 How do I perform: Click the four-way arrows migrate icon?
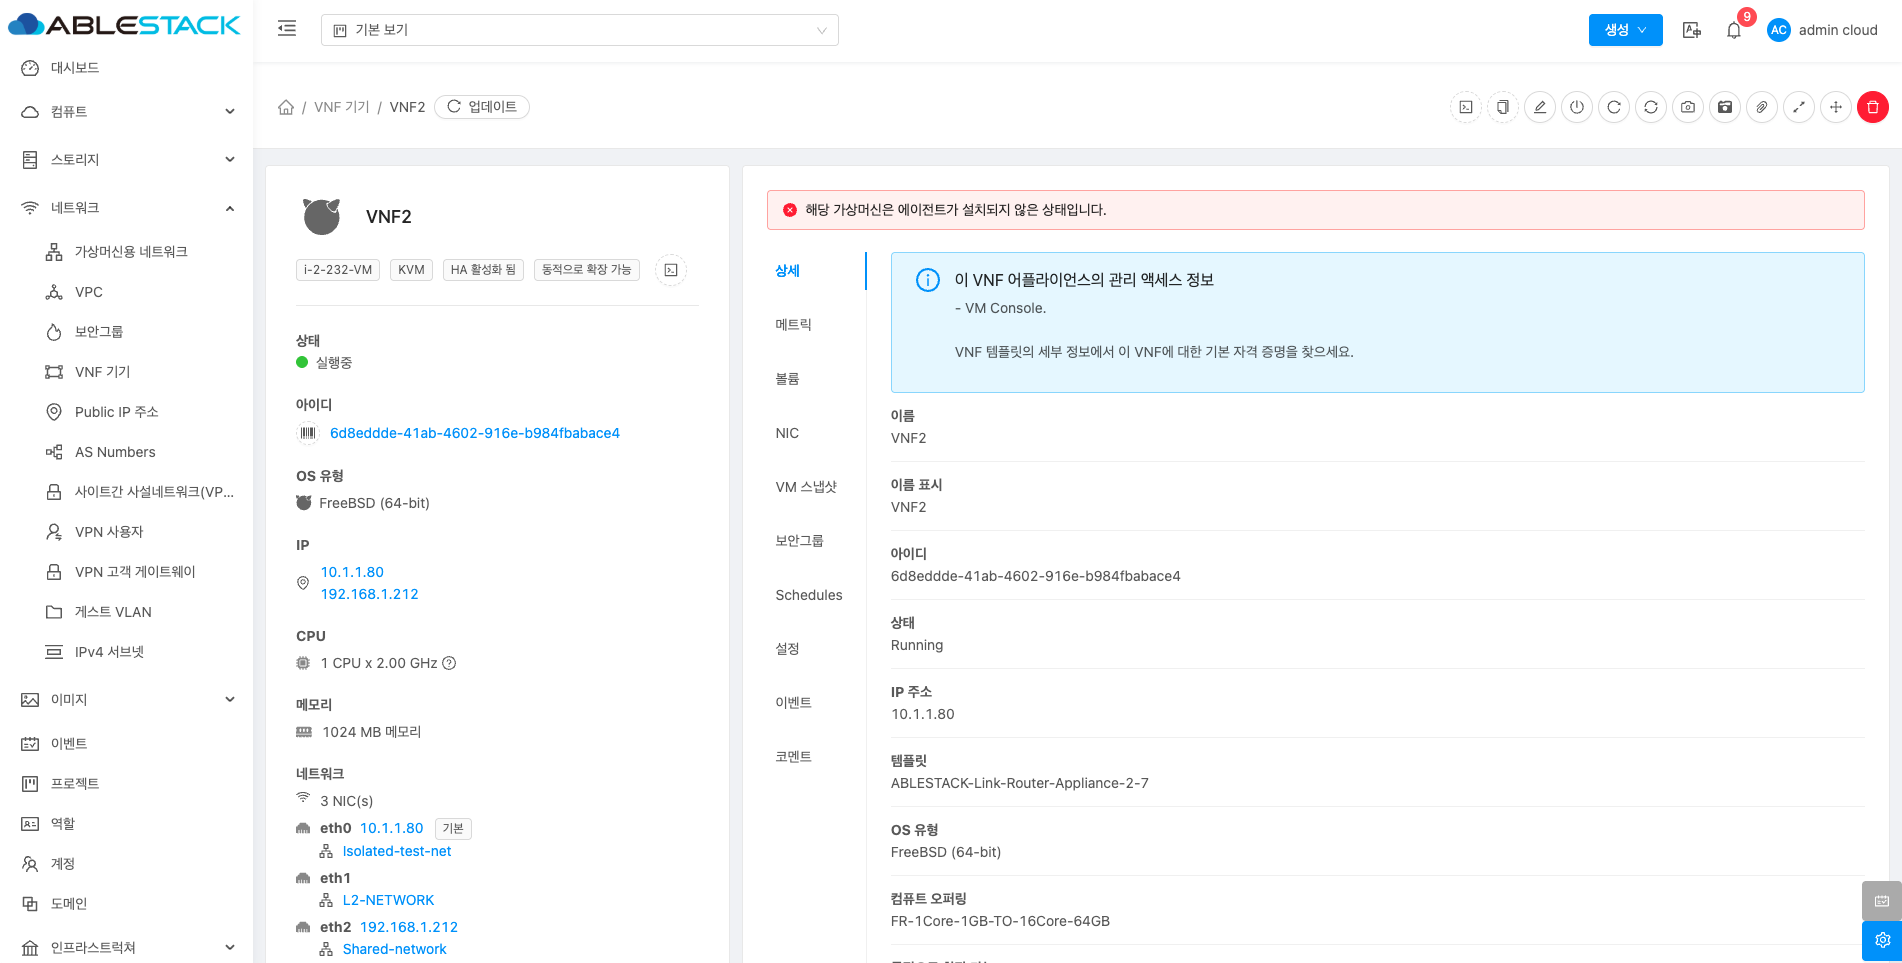[x=1836, y=107]
